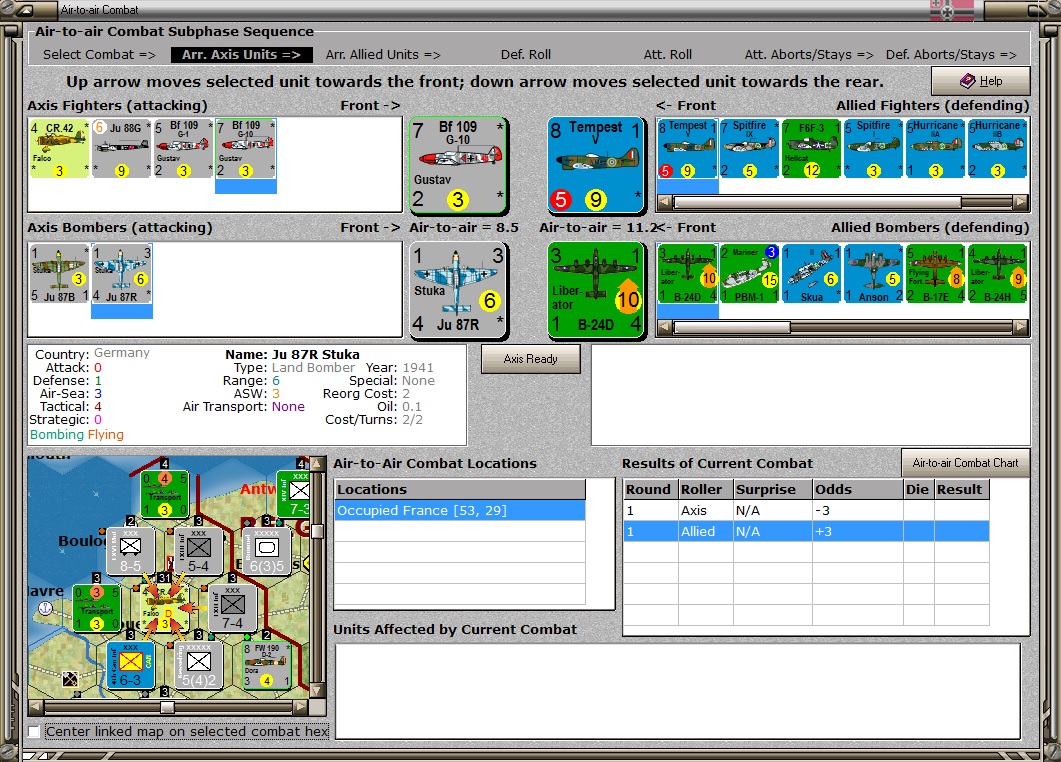Click the large Tempest V Allied front counter
The height and width of the screenshot is (762, 1061).
coord(596,165)
